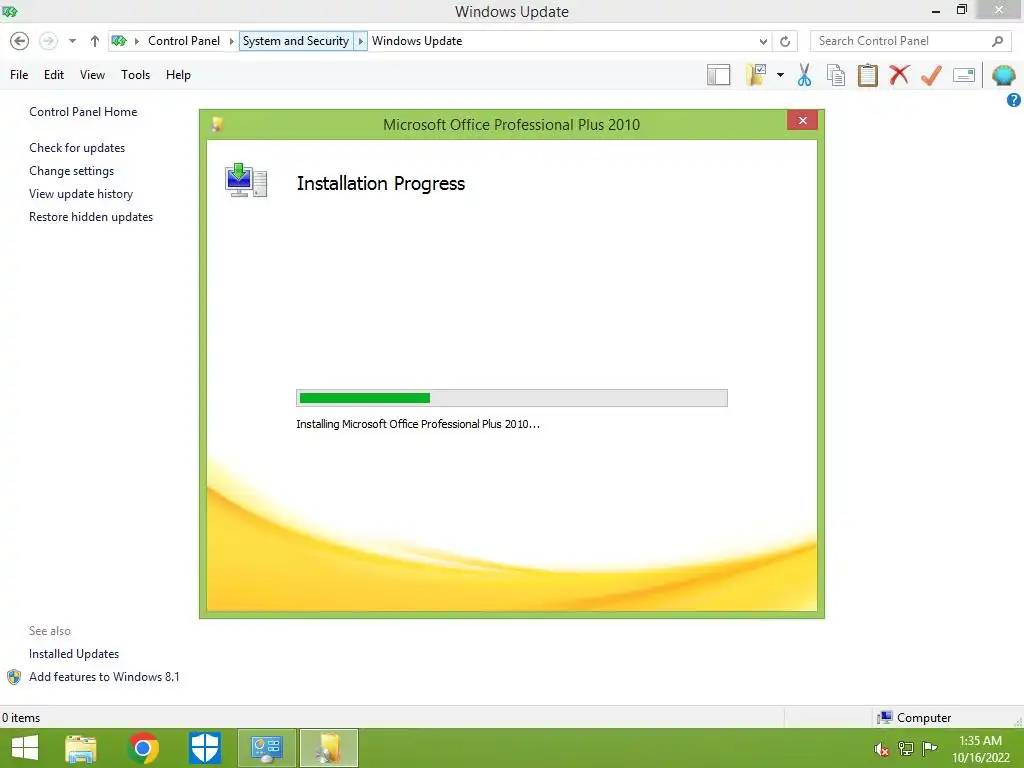Toggle the preview pane layout icon

[x=718, y=75]
